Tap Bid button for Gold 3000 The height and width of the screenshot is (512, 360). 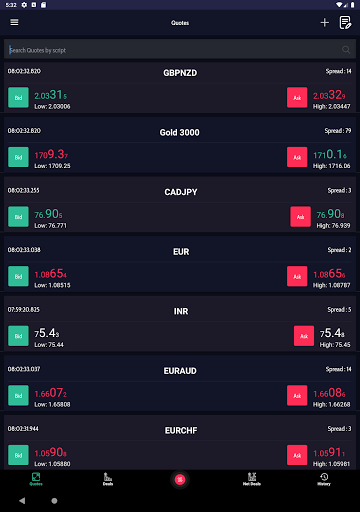coord(18,157)
